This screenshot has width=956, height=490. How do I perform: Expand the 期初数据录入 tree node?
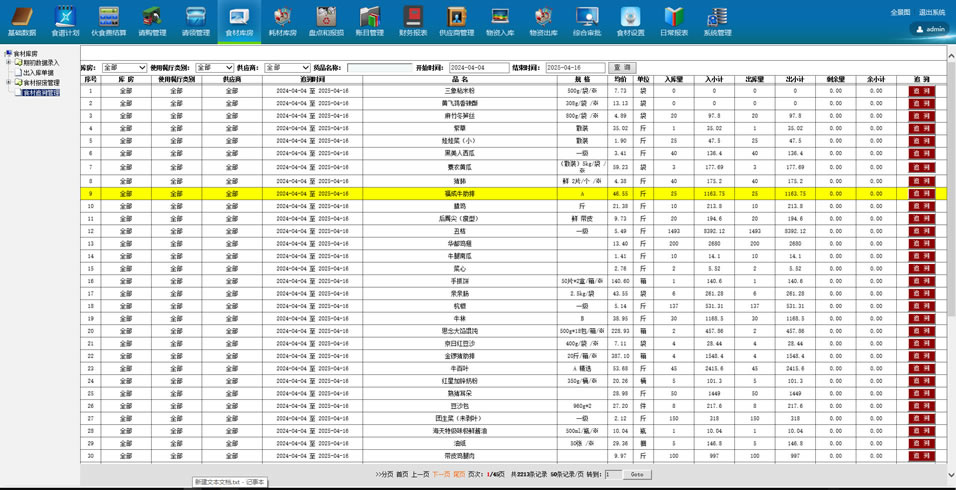7,62
